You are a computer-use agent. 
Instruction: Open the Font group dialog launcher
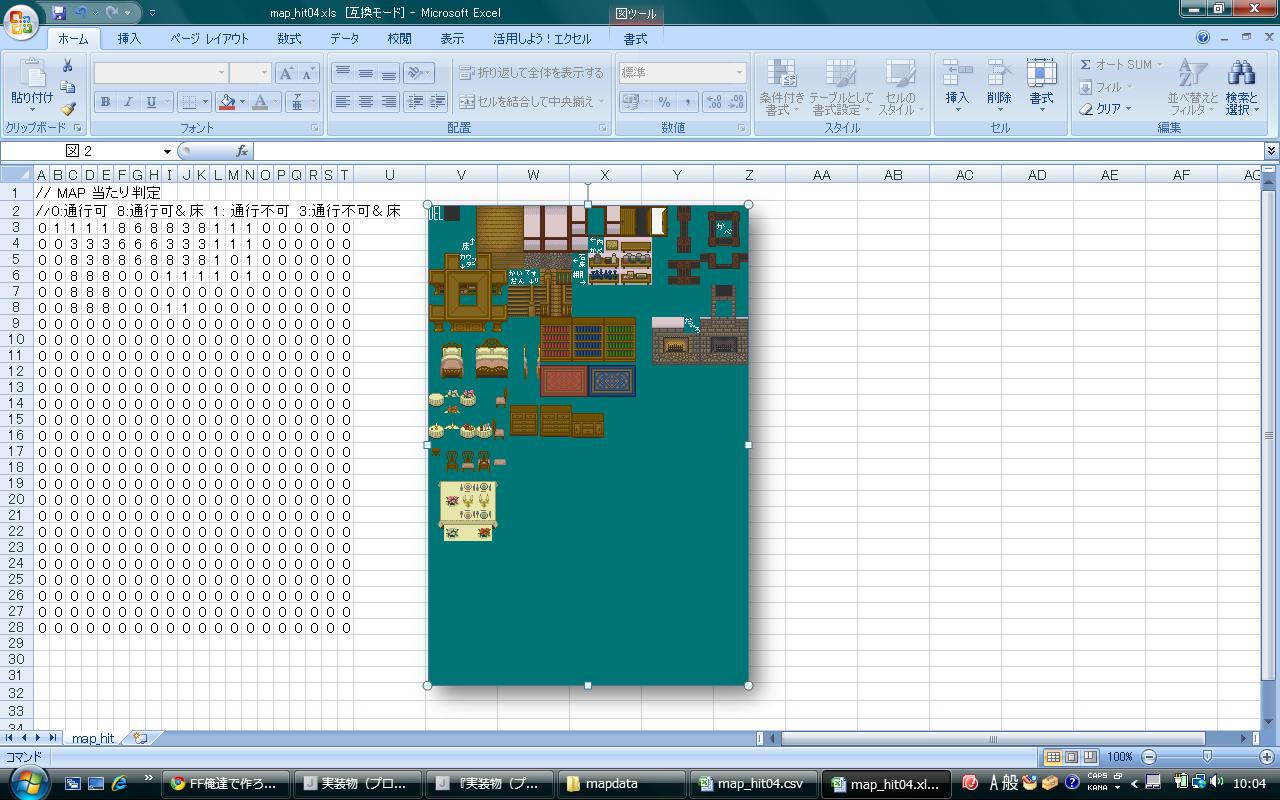pyautogui.click(x=315, y=129)
